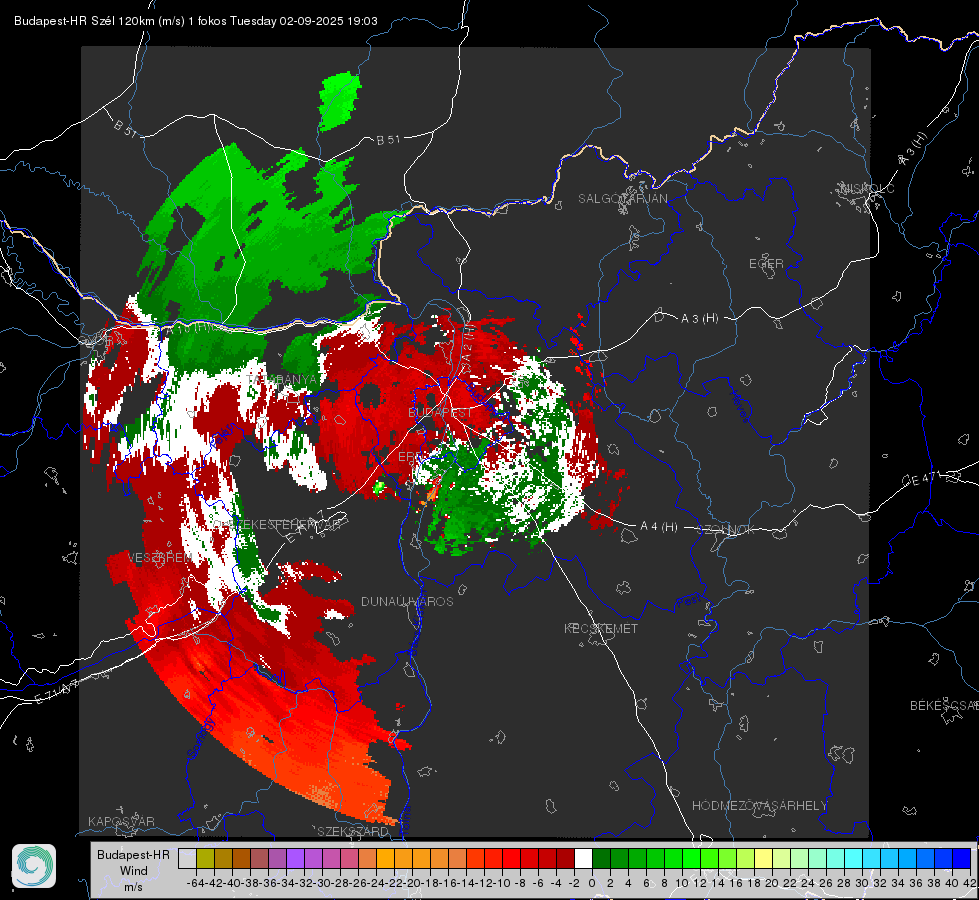Click the isolated bright green radar patch at top
979x900 pixels.
coord(340,101)
